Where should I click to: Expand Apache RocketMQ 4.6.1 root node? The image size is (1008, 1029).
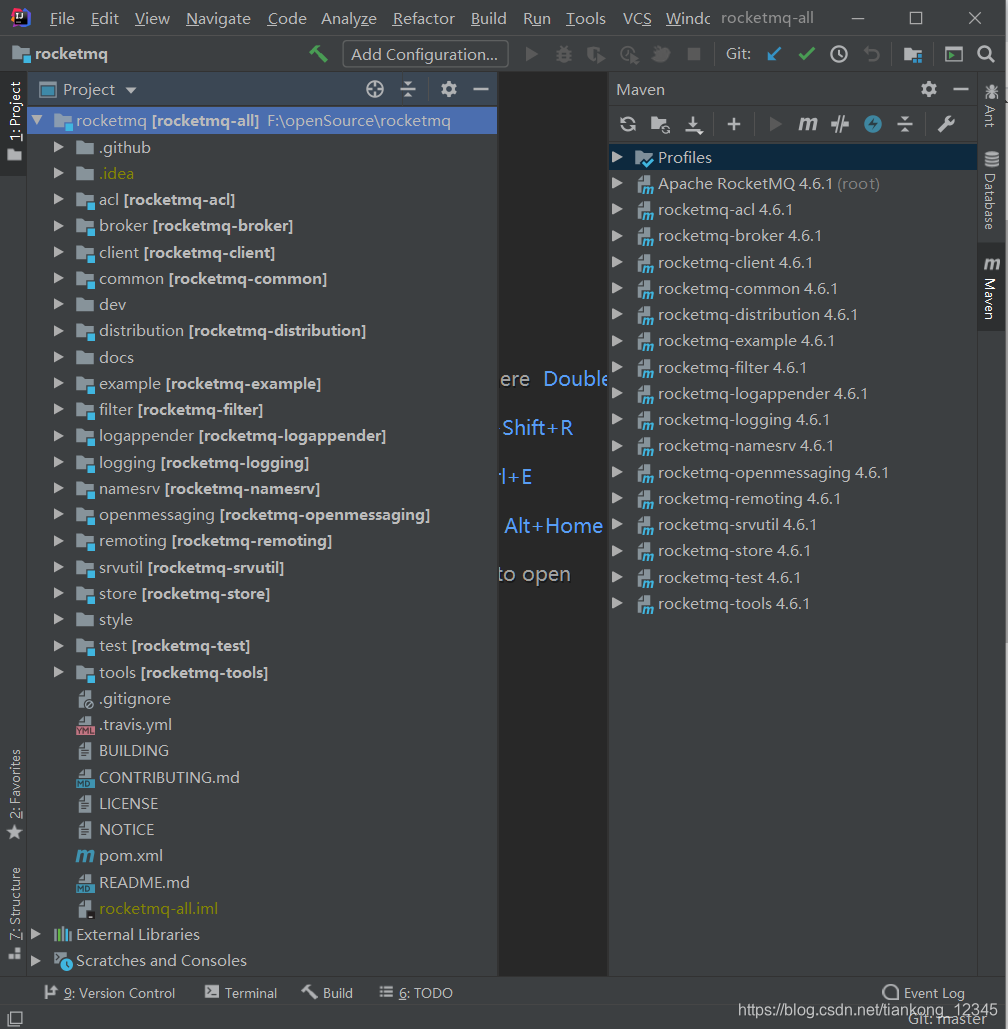coord(617,183)
